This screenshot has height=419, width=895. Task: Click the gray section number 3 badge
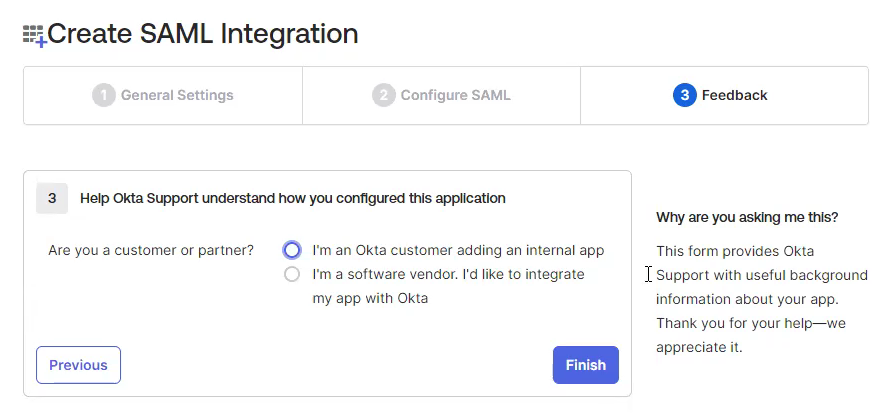pos(52,198)
